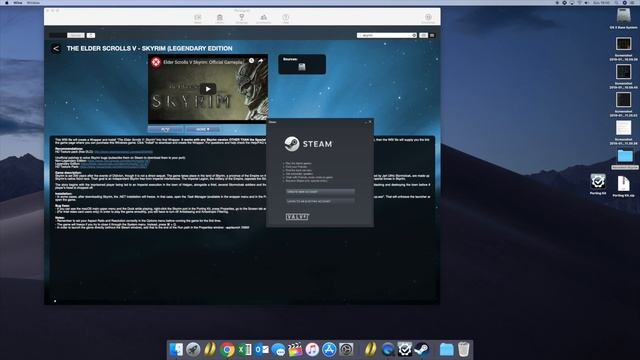Screen dimensions: 640x360
Task: Open Microsoft Outlook from the Dock
Action: pyautogui.click(x=261, y=349)
